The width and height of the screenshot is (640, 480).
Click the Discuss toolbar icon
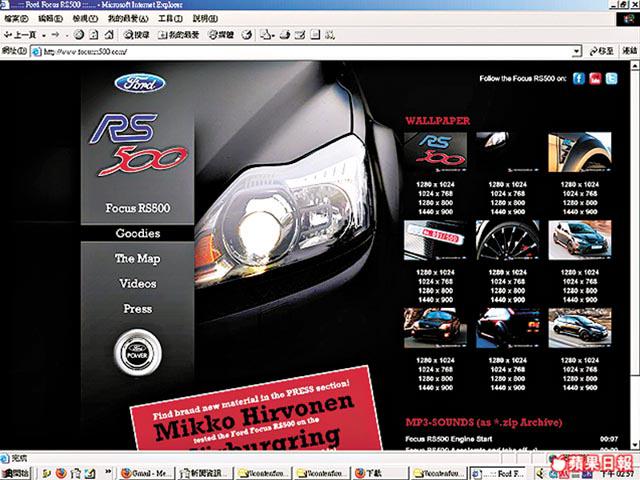315,35
